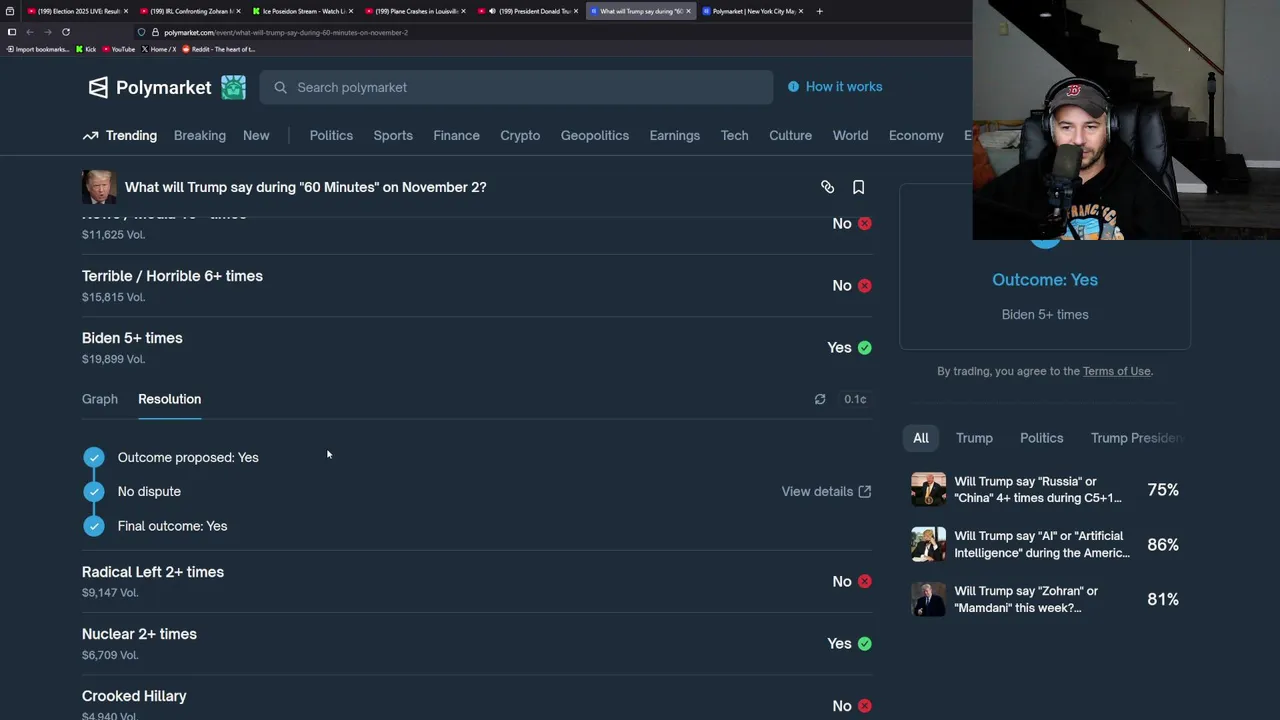The width and height of the screenshot is (1280, 720).
Task: Click the magnifier icon in the search bar
Action: 281,87
